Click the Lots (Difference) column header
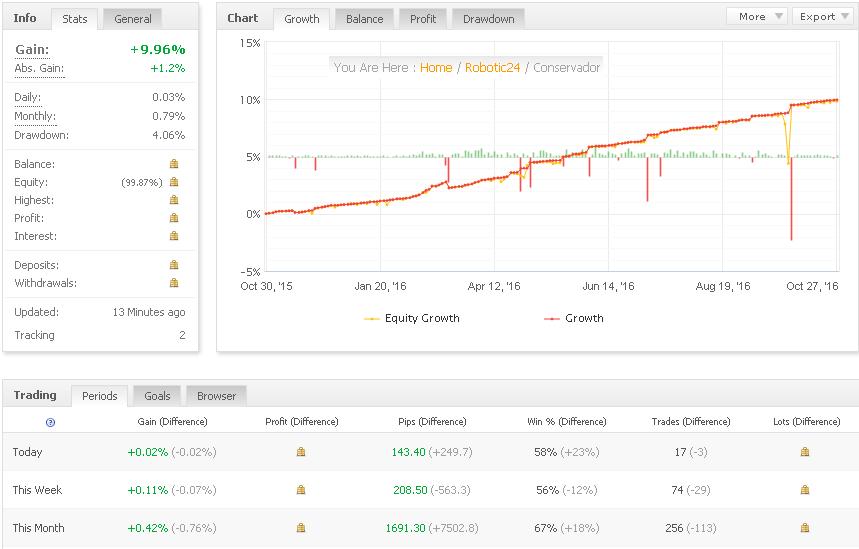Screen dimensions: 859x549 [806, 422]
